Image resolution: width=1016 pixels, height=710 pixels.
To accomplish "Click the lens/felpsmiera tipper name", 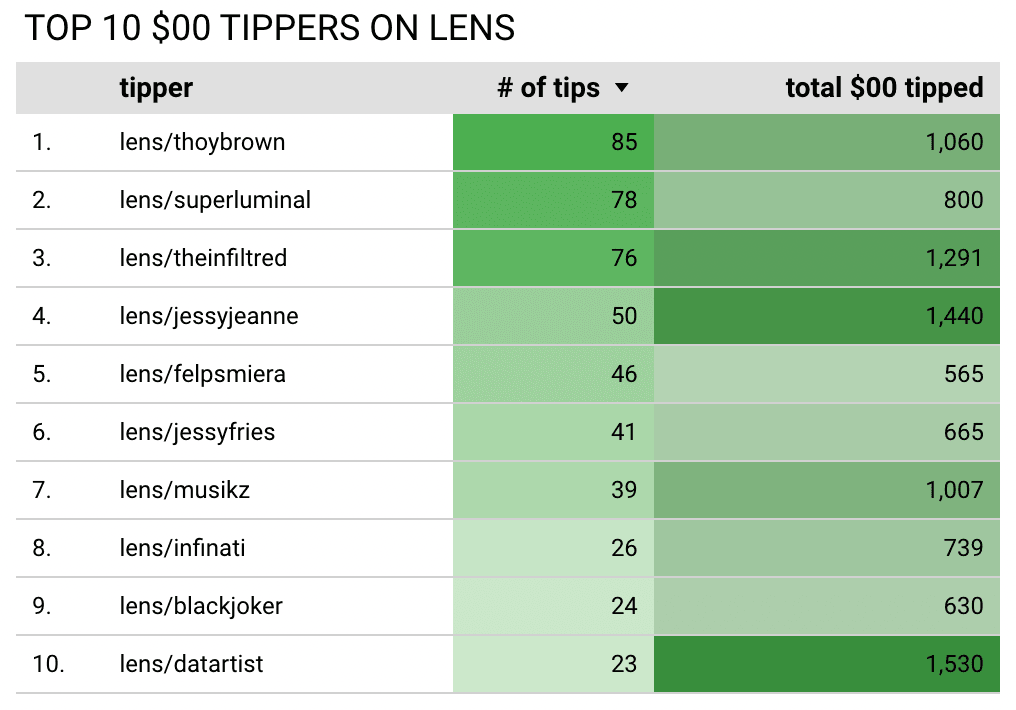I will 202,374.
